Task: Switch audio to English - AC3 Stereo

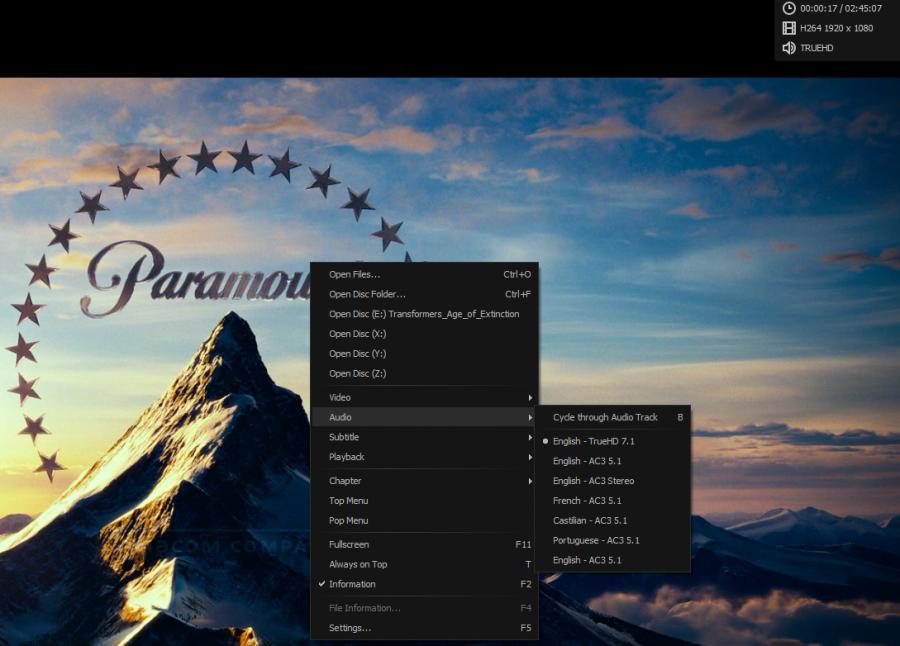Action: [x=593, y=481]
